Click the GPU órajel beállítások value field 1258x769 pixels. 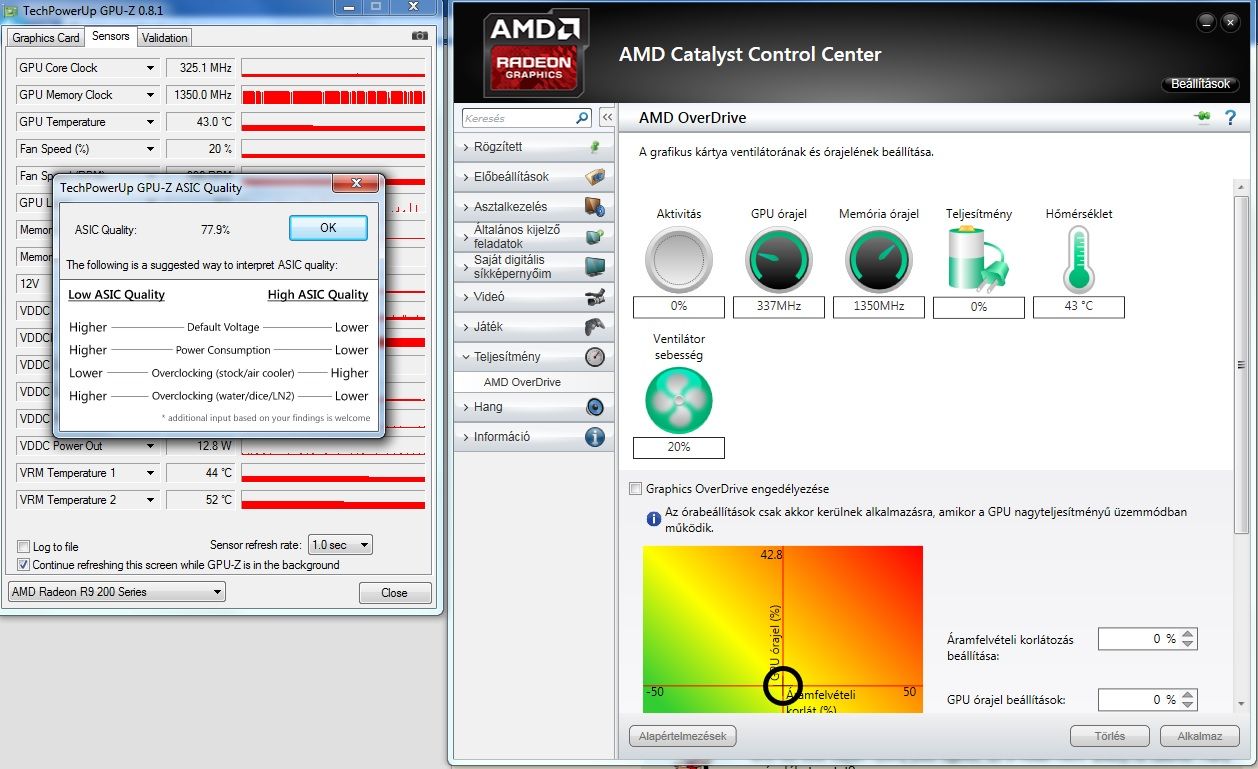(1139, 700)
